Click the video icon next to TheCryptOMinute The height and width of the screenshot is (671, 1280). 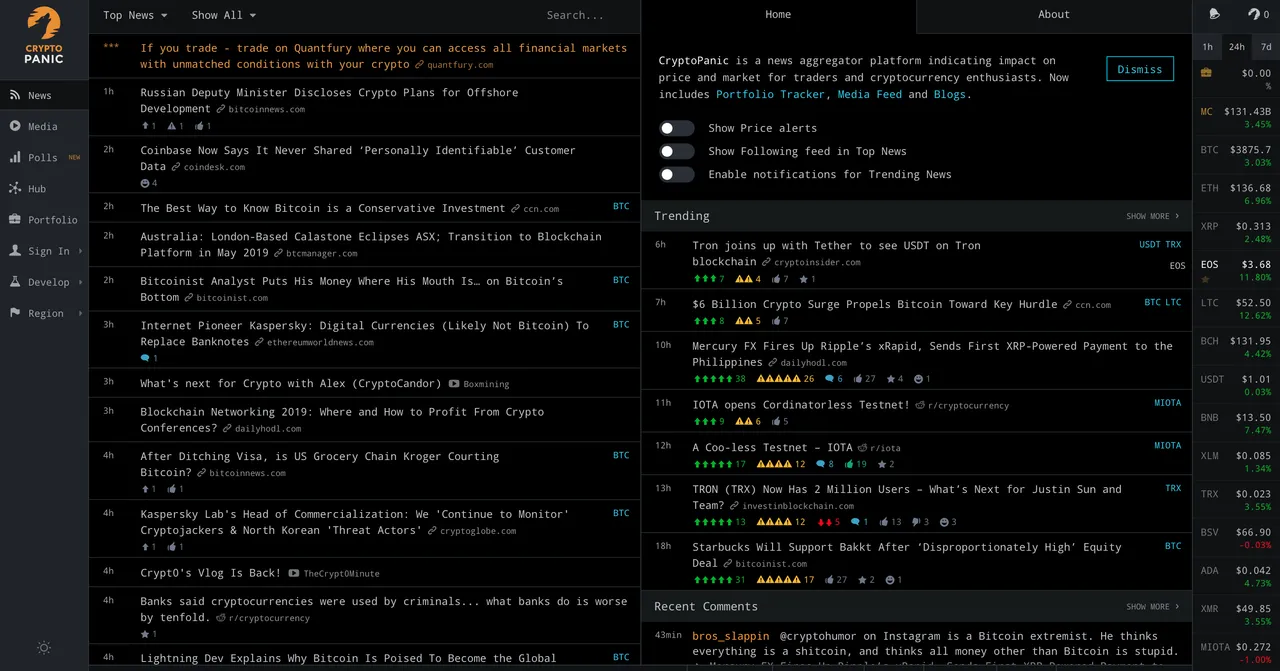coord(294,573)
